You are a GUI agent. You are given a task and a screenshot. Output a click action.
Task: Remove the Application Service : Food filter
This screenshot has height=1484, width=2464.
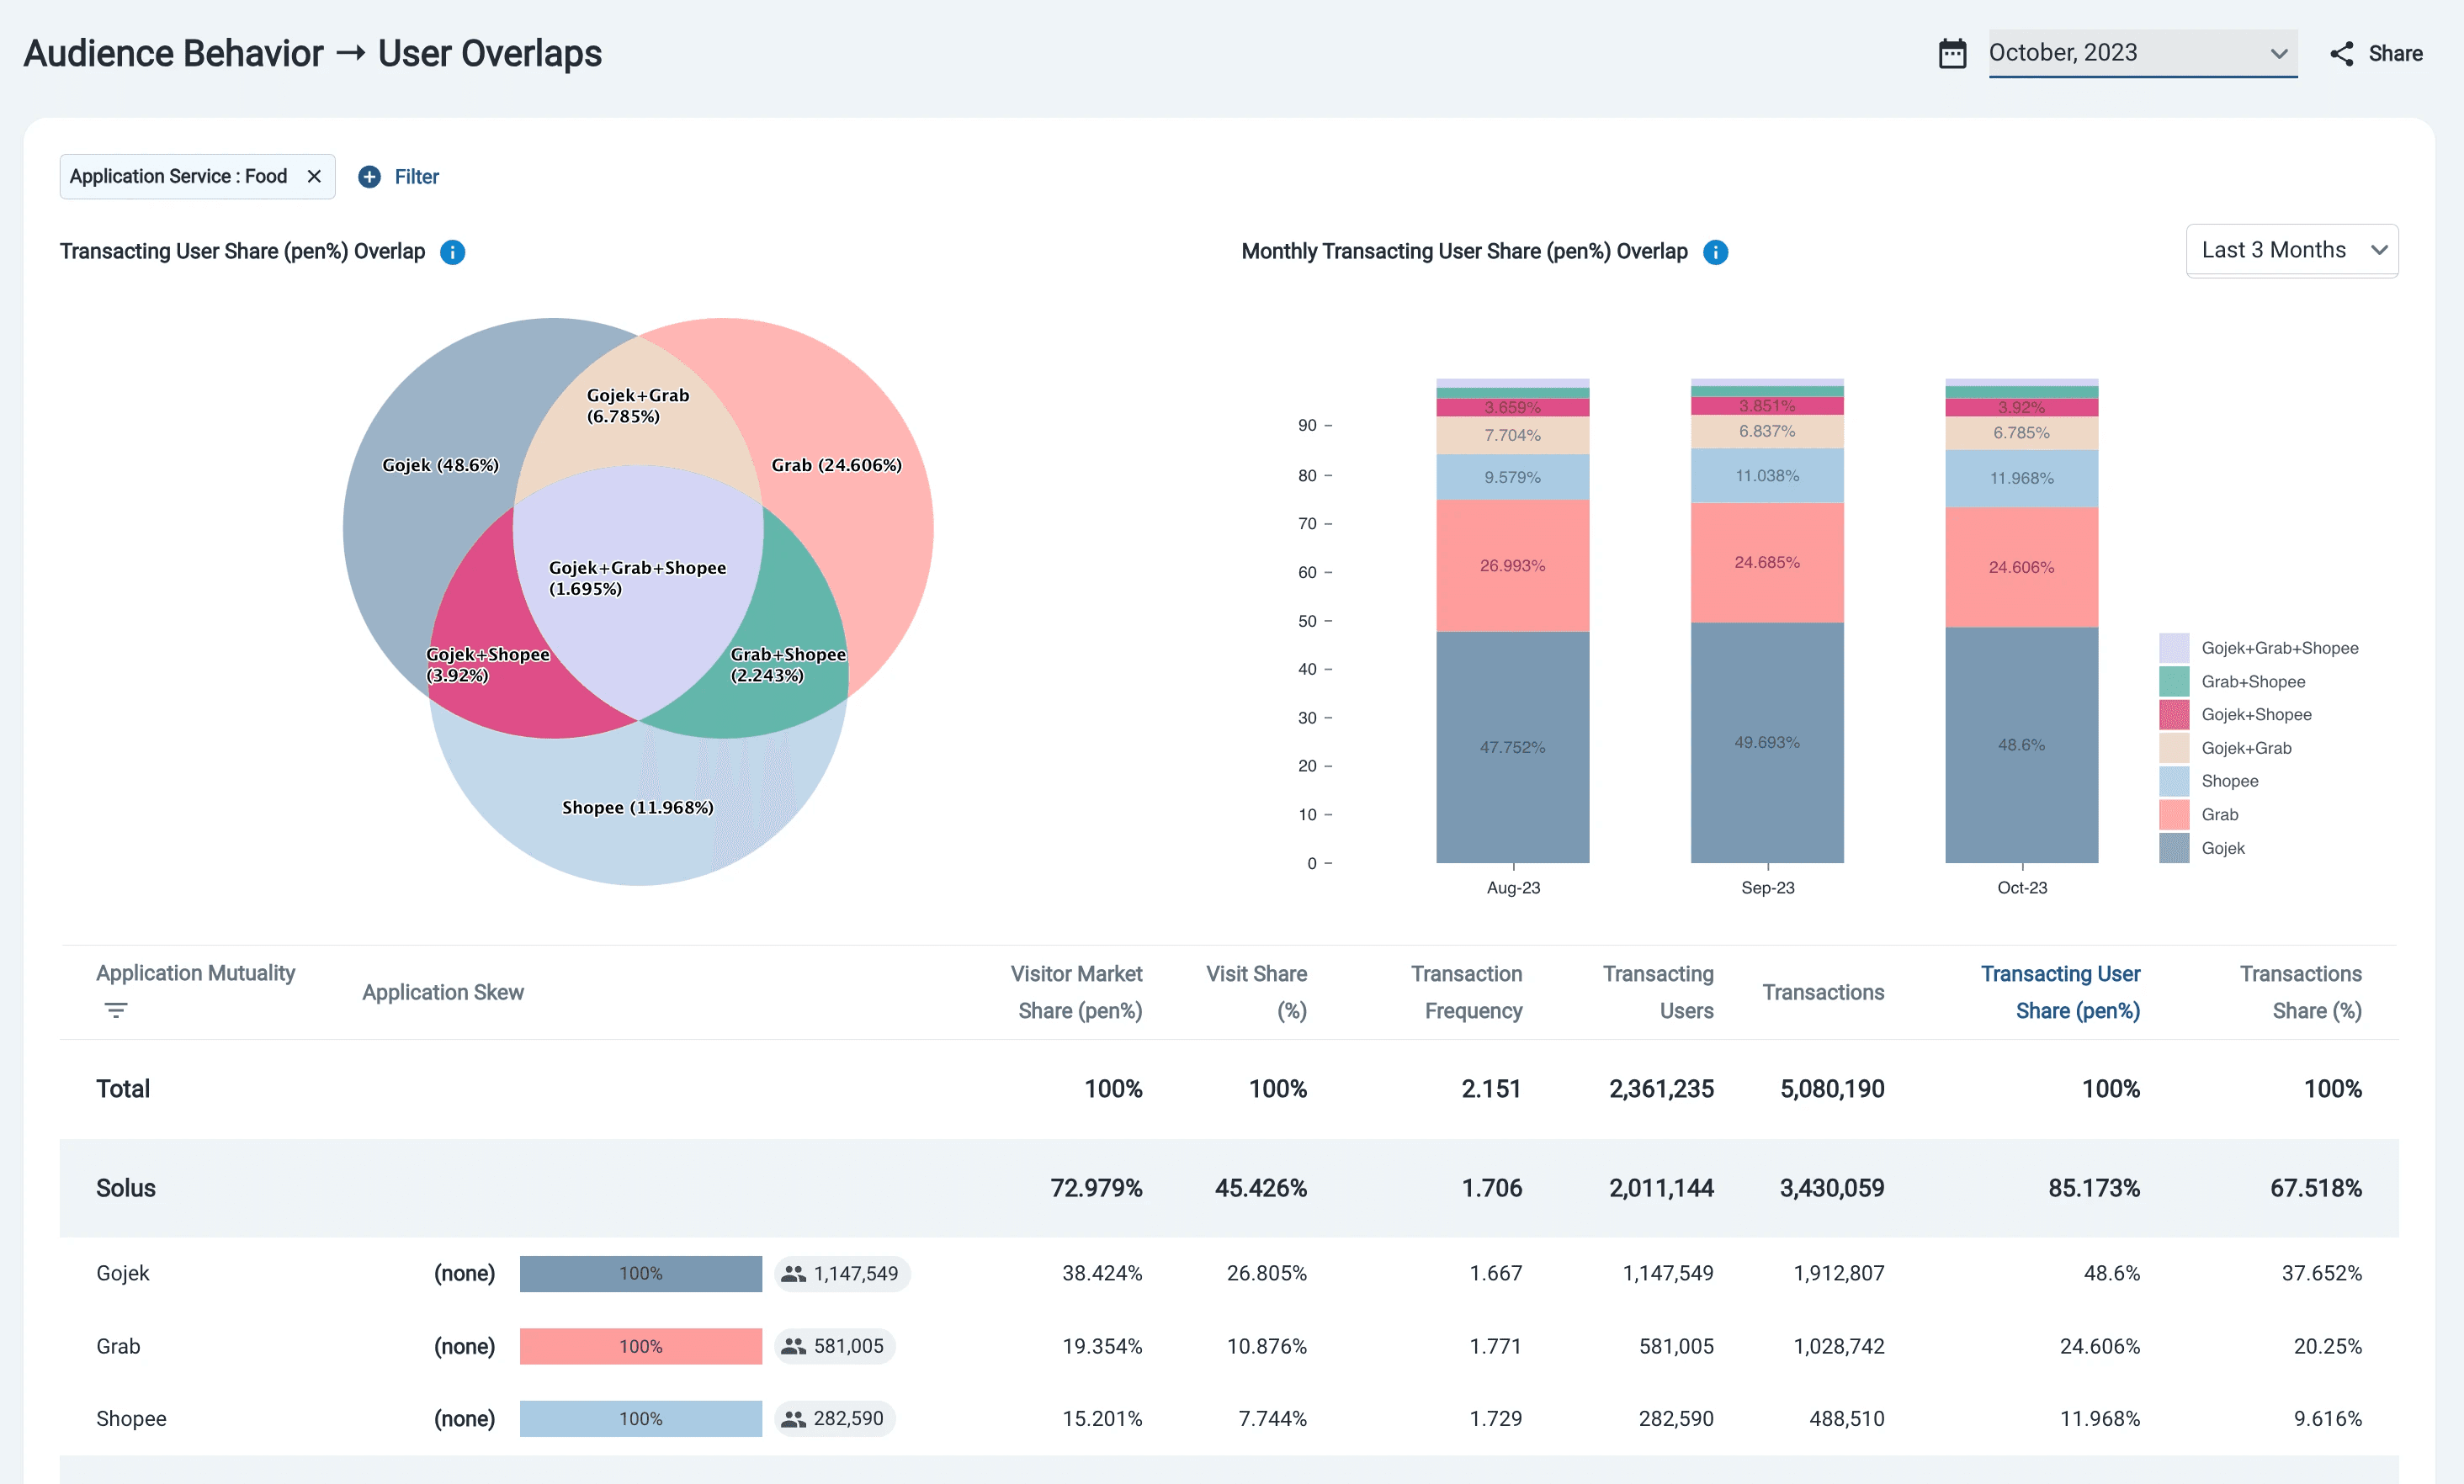coord(314,176)
